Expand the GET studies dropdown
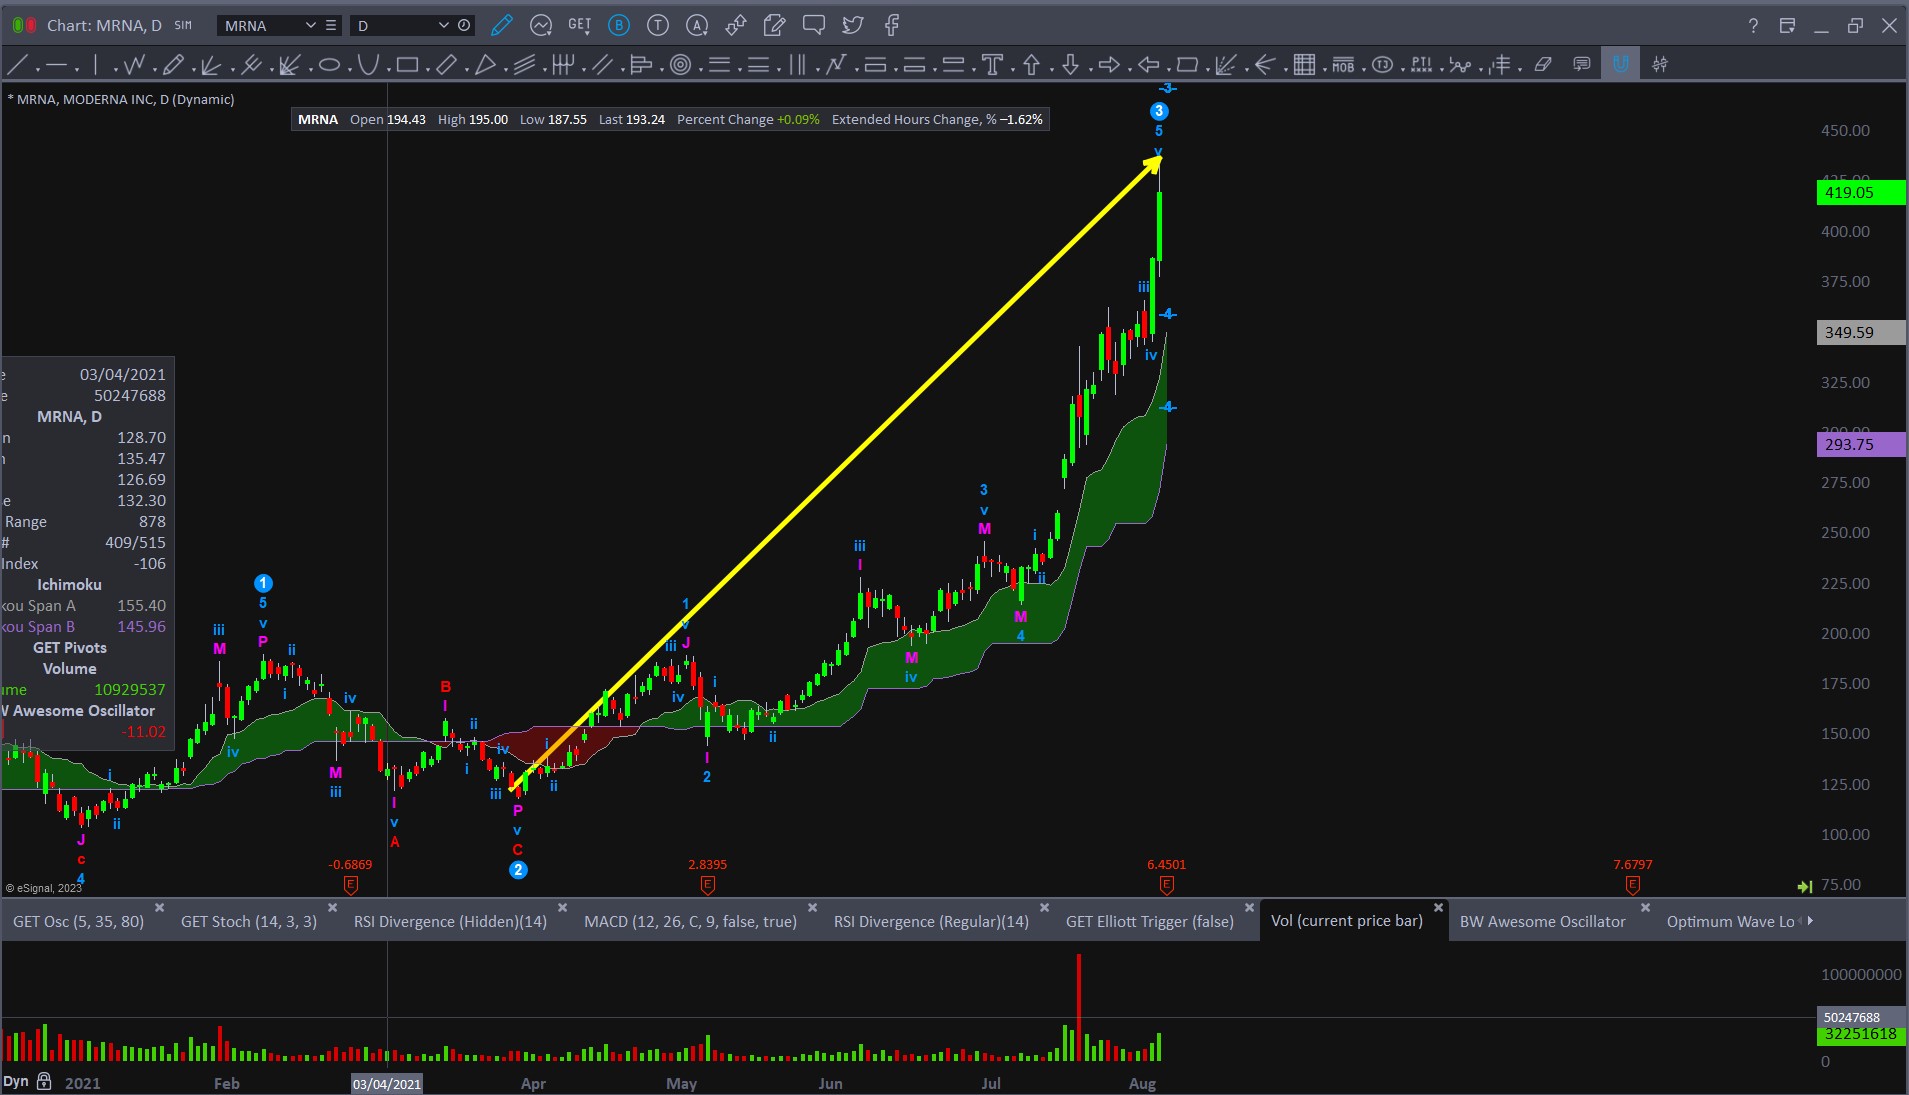Image resolution: width=1909 pixels, height=1095 pixels. [580, 25]
